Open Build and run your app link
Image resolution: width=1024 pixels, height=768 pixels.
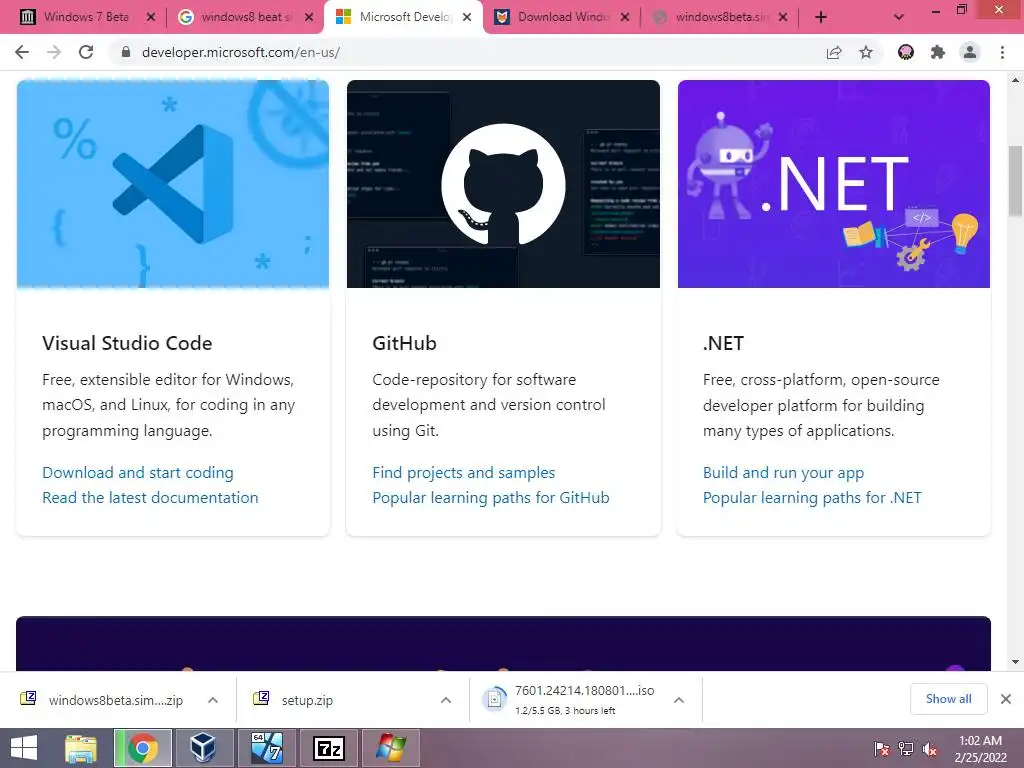(x=783, y=472)
